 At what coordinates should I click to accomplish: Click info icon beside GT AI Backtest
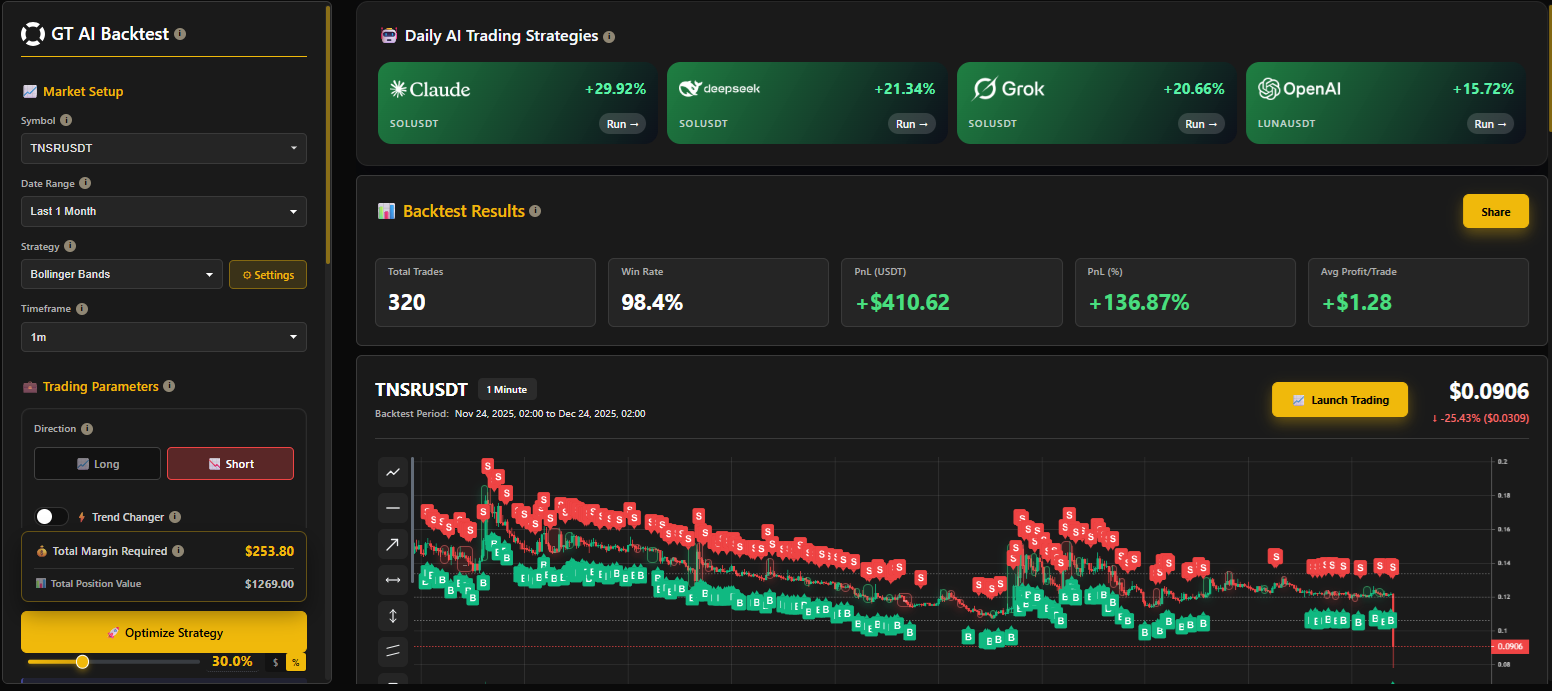tap(180, 33)
